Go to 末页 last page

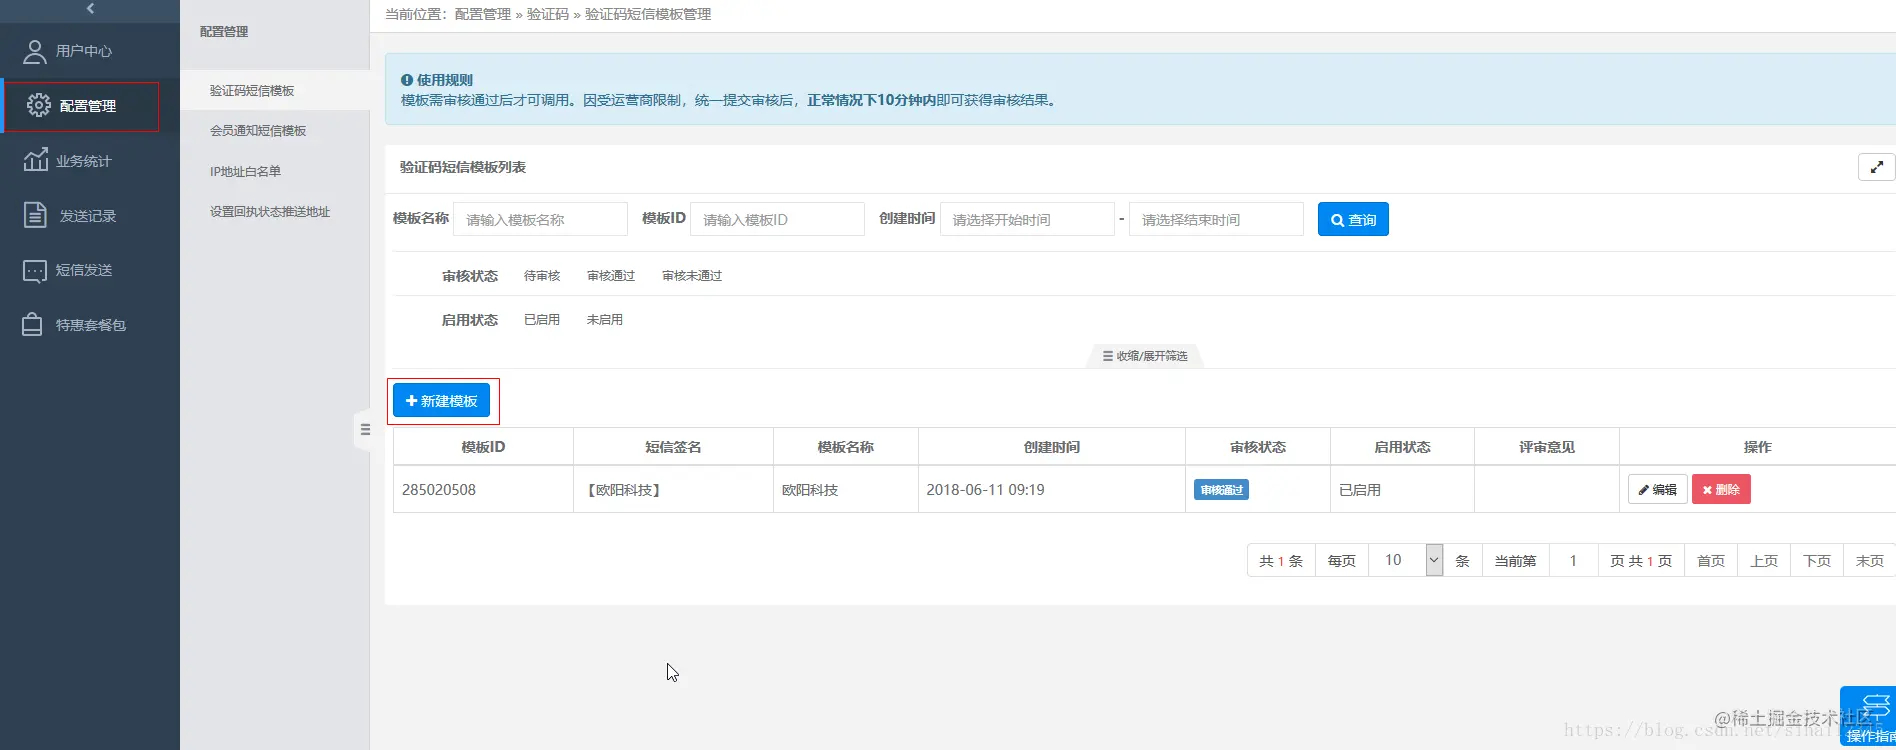tap(1870, 560)
